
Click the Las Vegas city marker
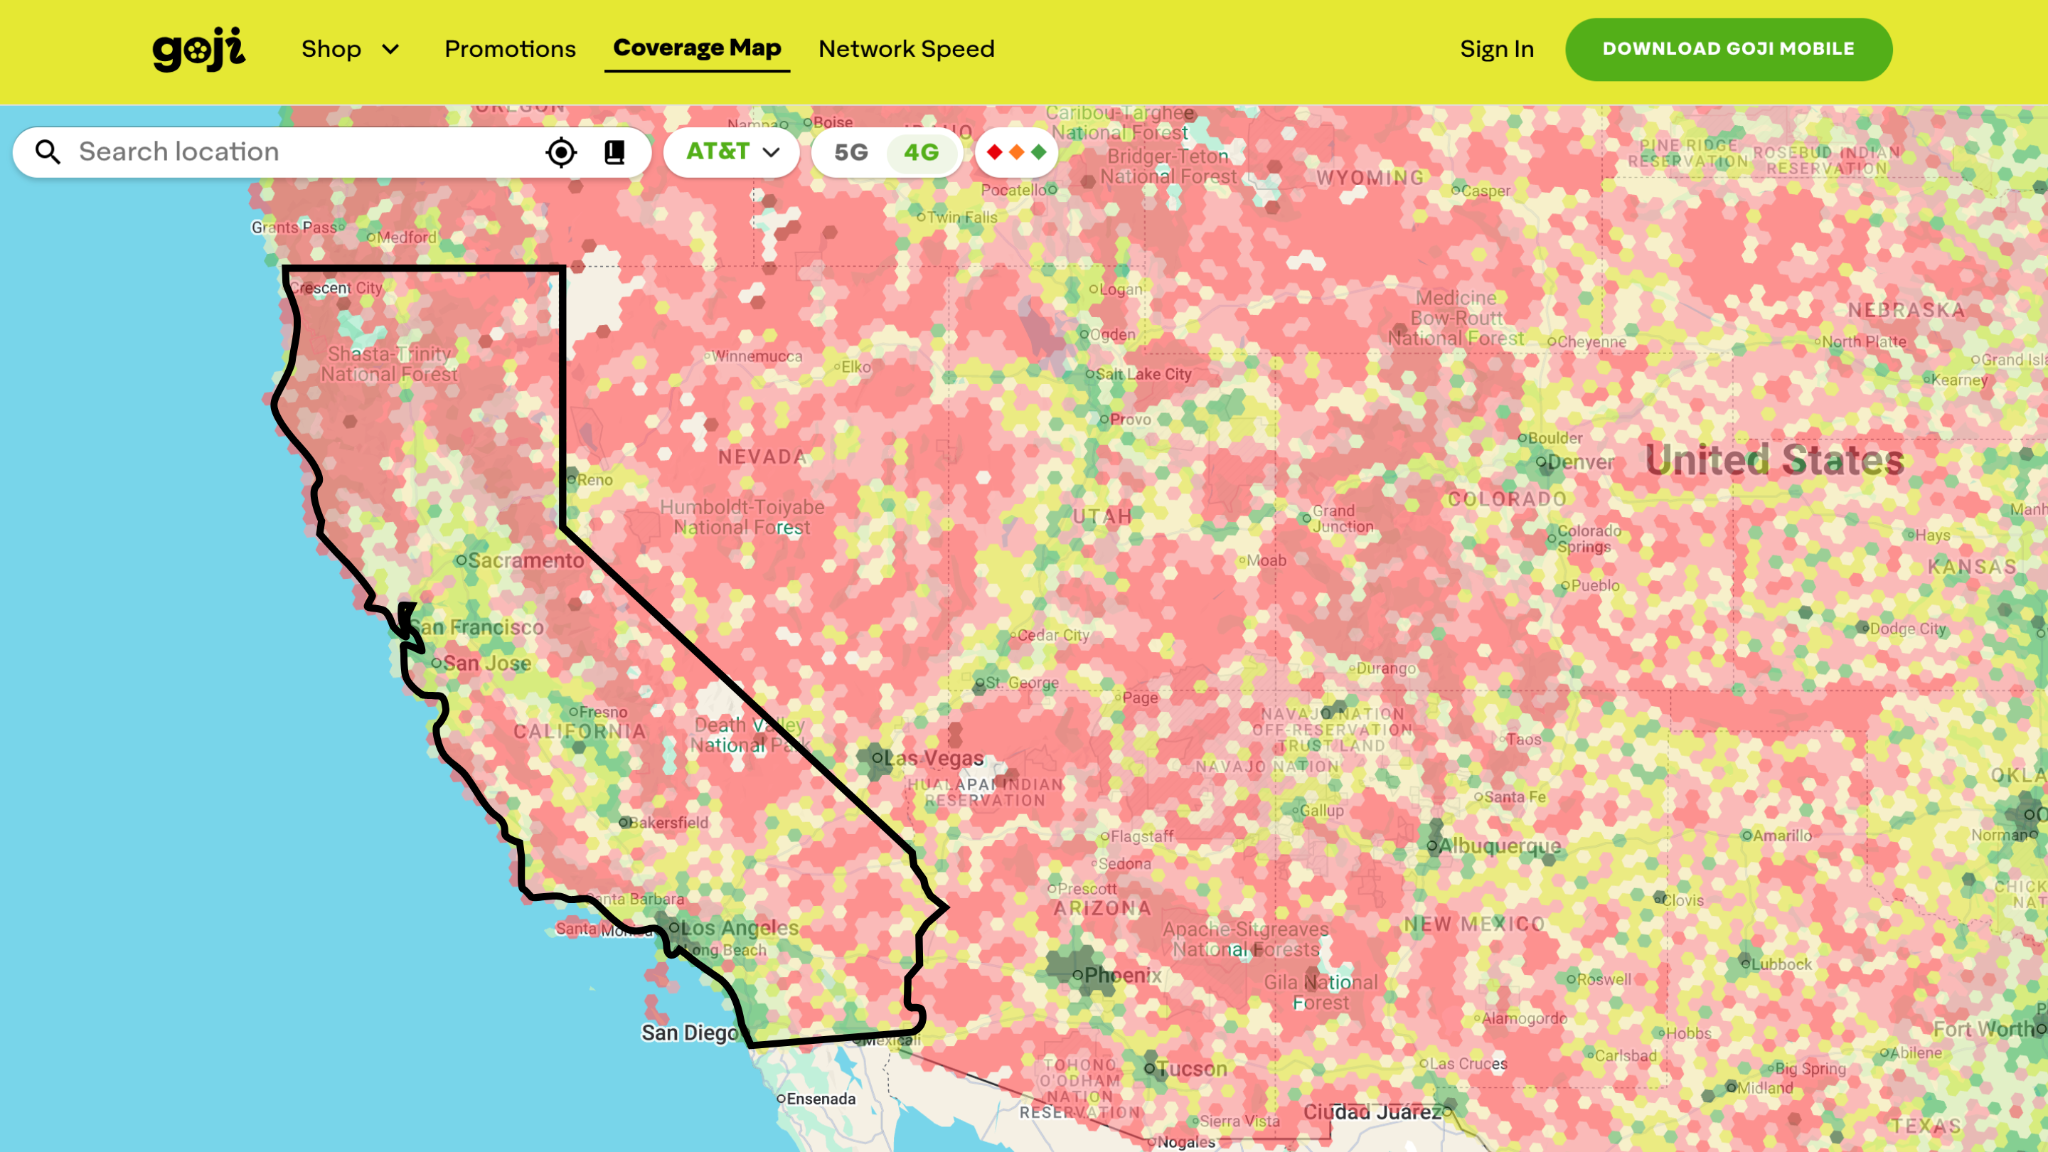point(878,758)
